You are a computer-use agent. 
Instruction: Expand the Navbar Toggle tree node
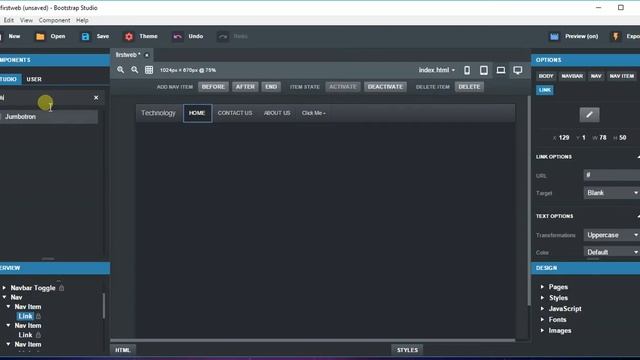(x=4, y=288)
